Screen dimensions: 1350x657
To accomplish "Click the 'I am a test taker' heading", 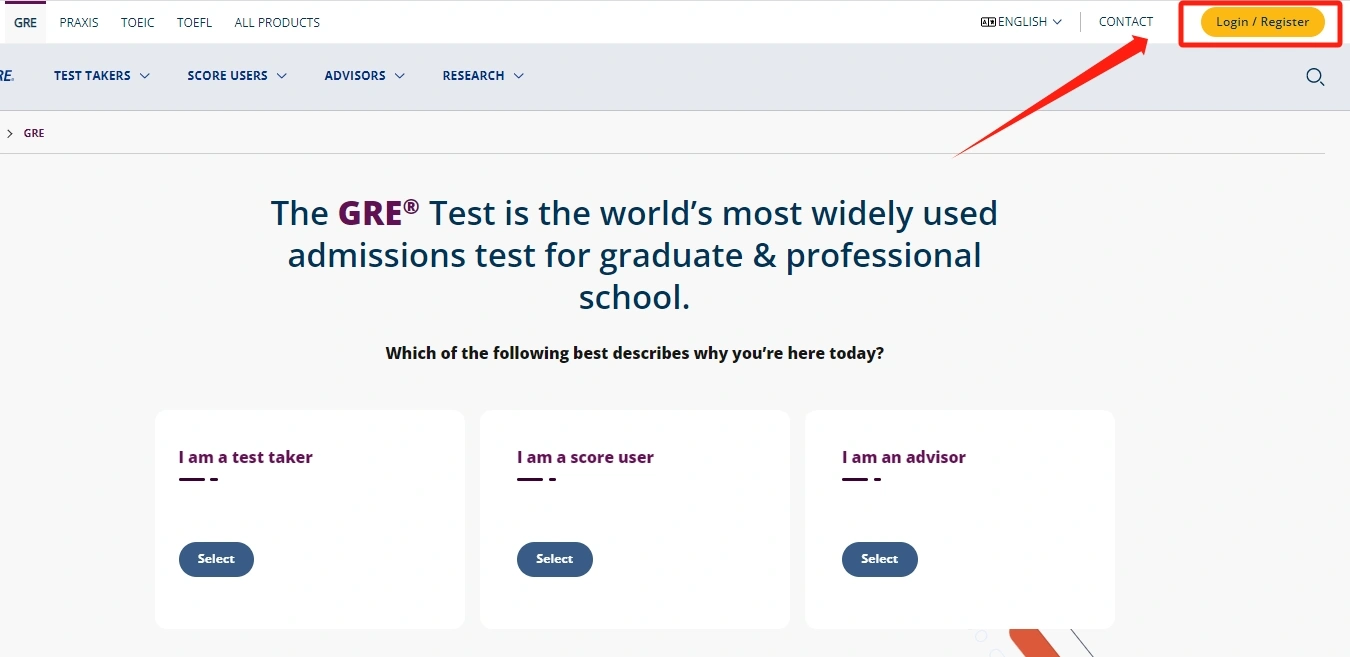I will coord(246,457).
